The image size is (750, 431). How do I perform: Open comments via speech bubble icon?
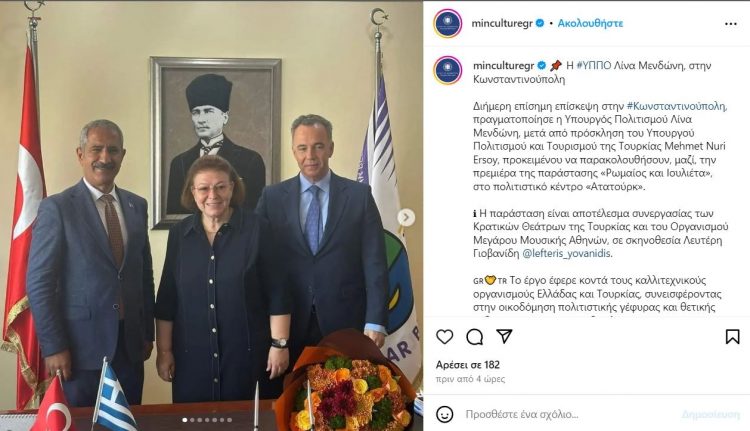(x=474, y=337)
